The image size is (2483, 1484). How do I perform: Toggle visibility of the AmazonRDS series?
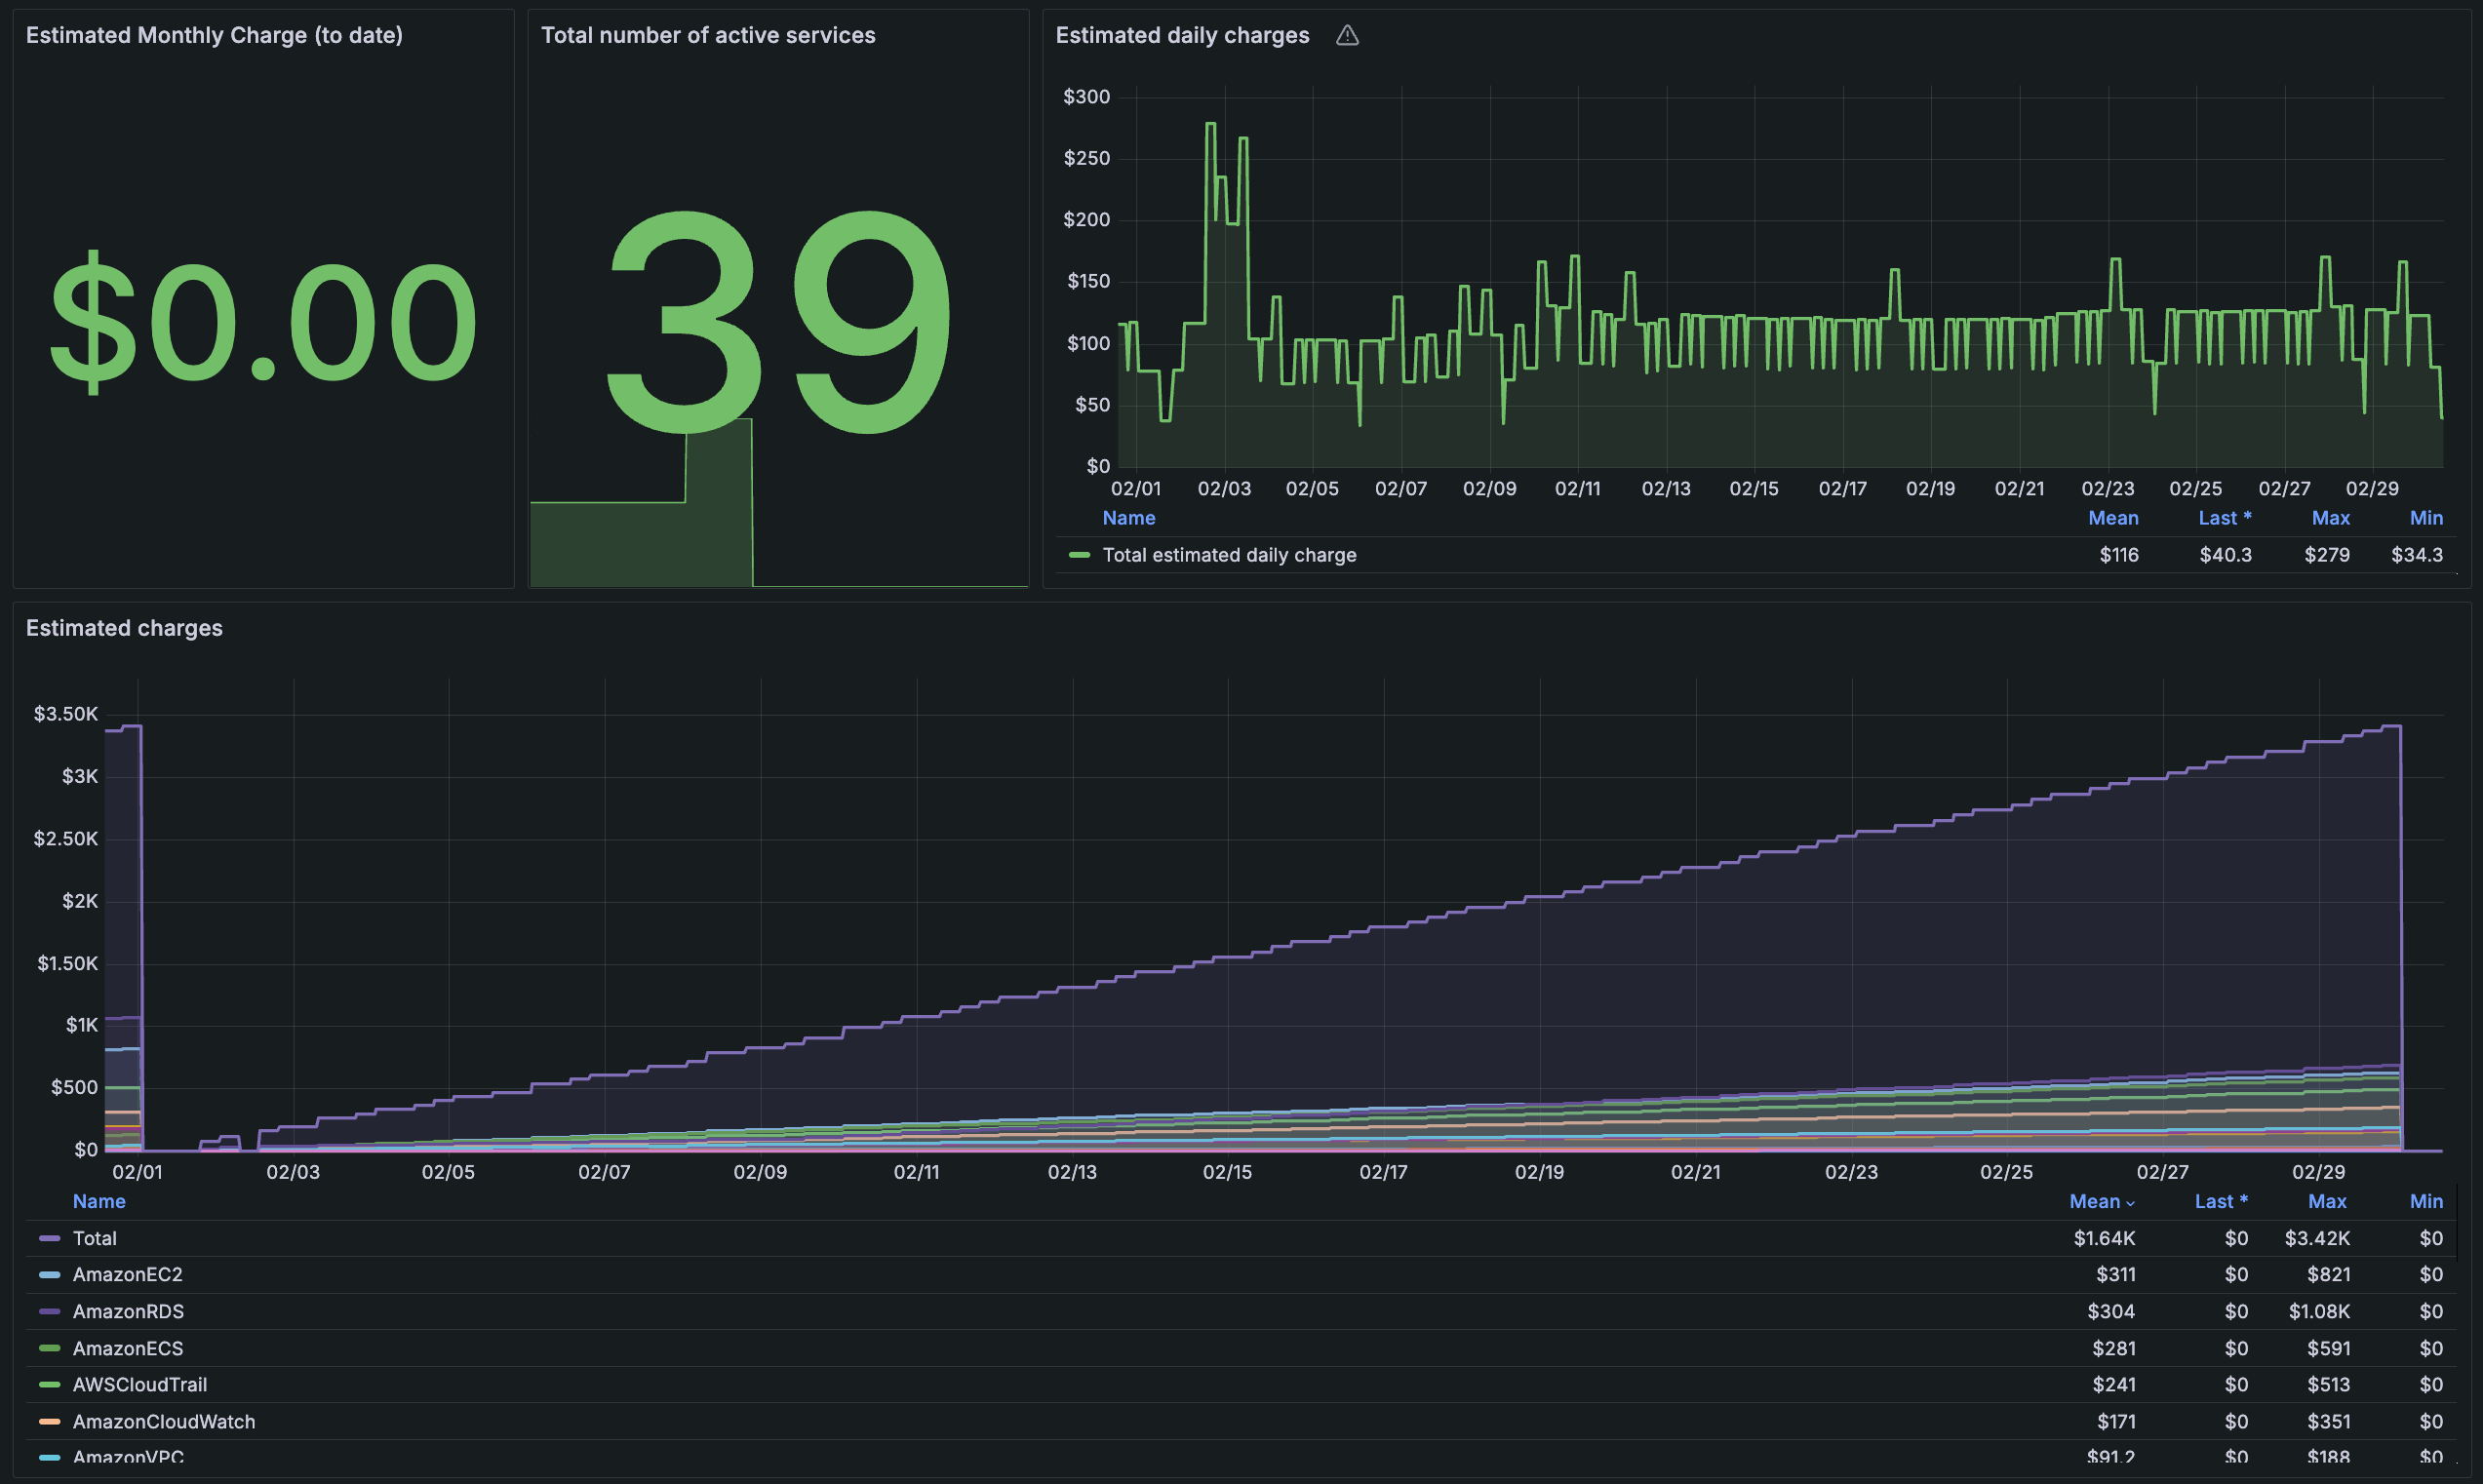128,1311
